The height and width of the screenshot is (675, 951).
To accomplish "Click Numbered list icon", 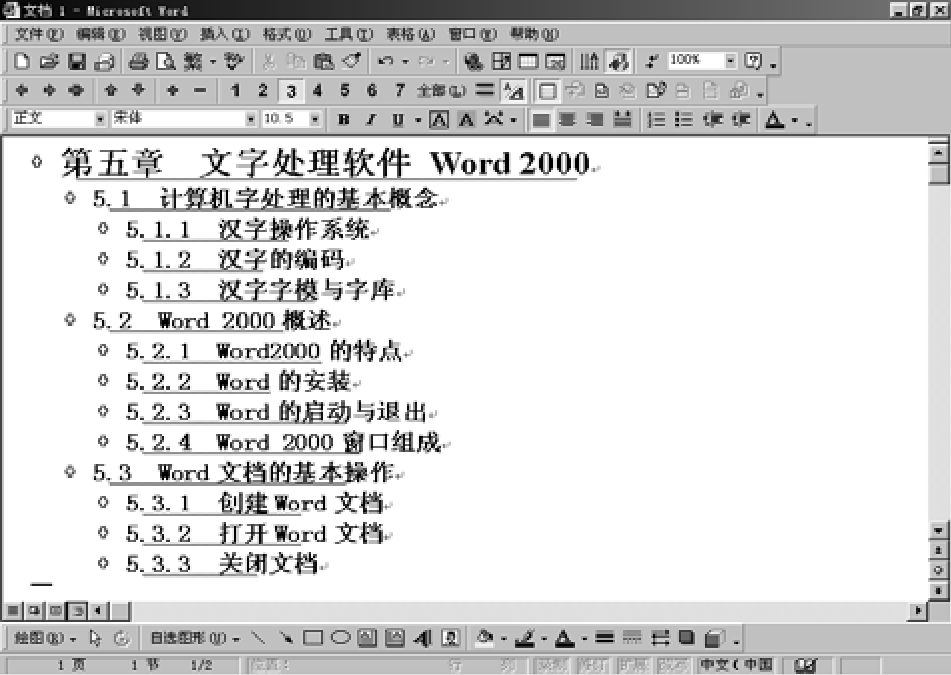I will pos(656,119).
